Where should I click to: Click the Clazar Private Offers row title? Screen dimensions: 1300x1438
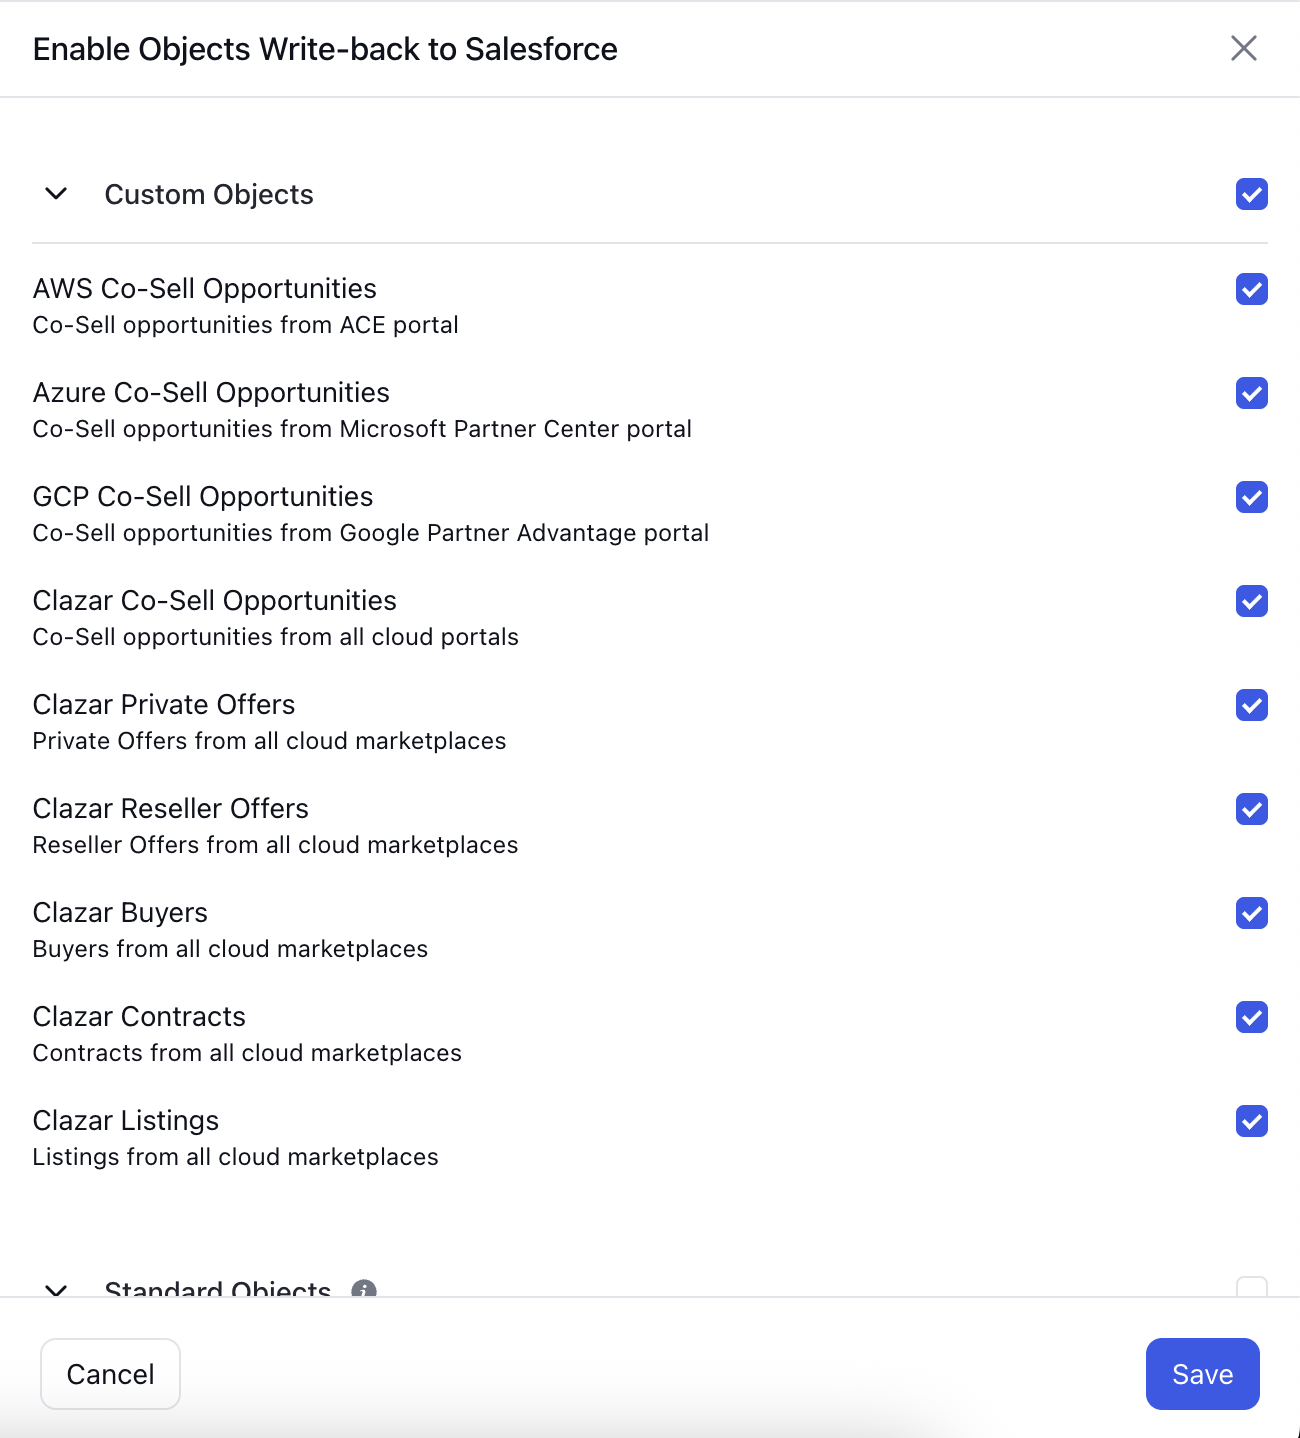164,704
